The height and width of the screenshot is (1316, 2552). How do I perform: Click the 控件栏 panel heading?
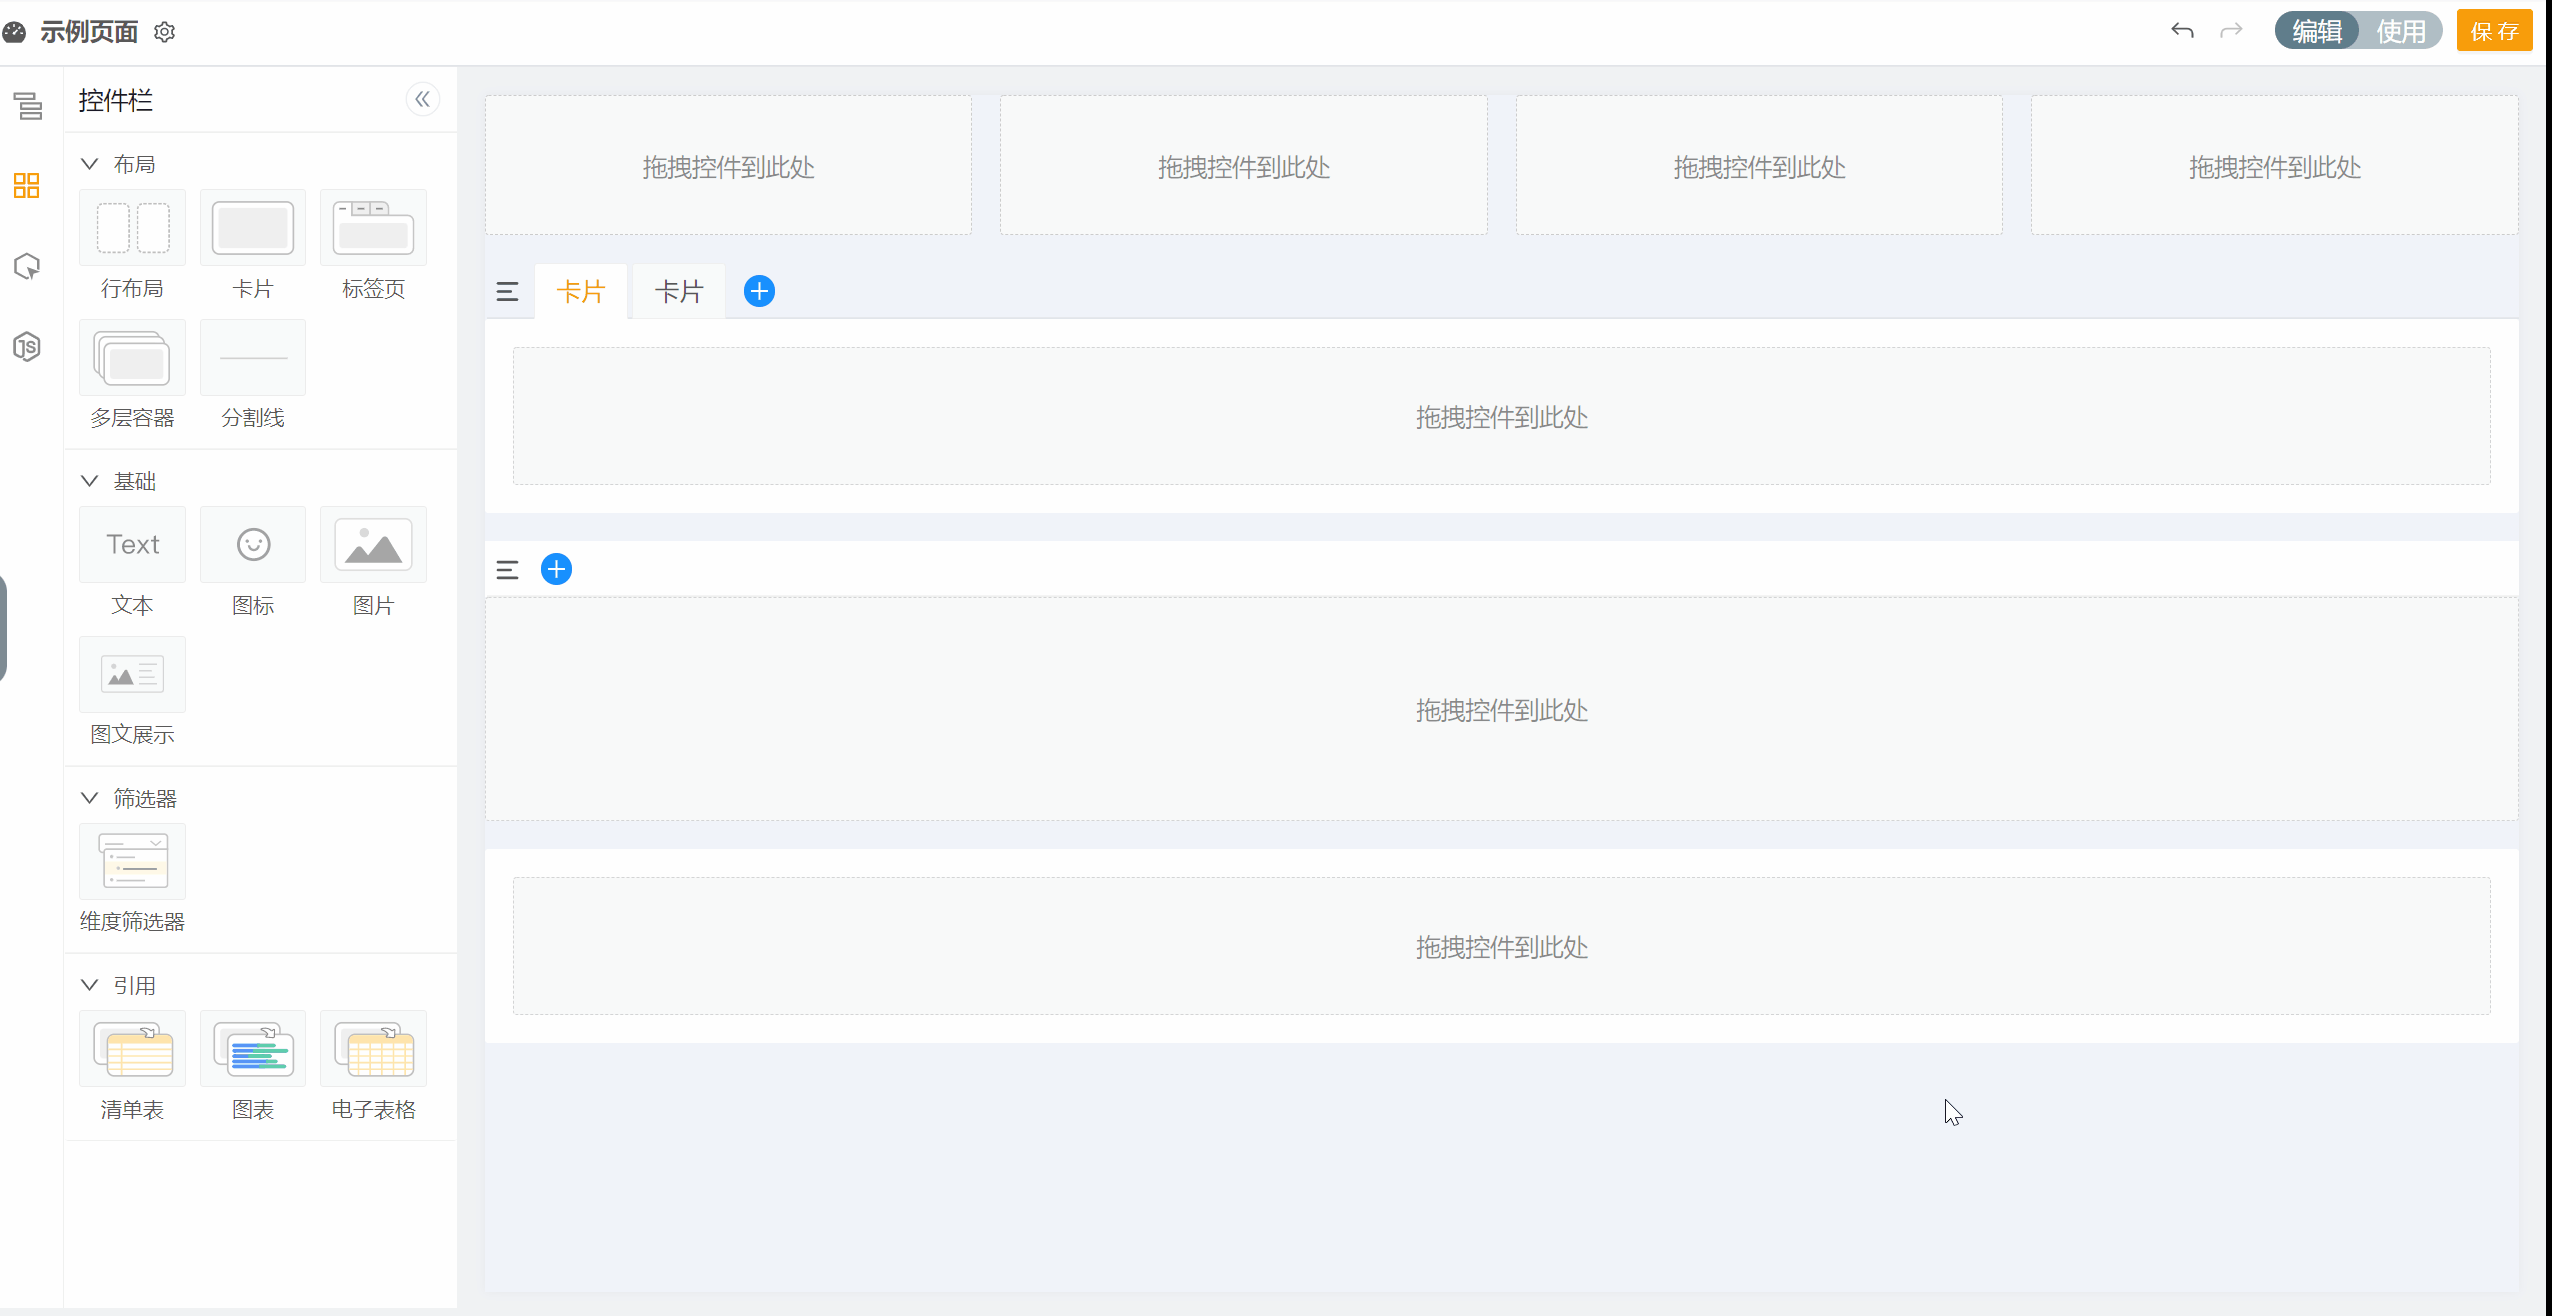tap(116, 100)
